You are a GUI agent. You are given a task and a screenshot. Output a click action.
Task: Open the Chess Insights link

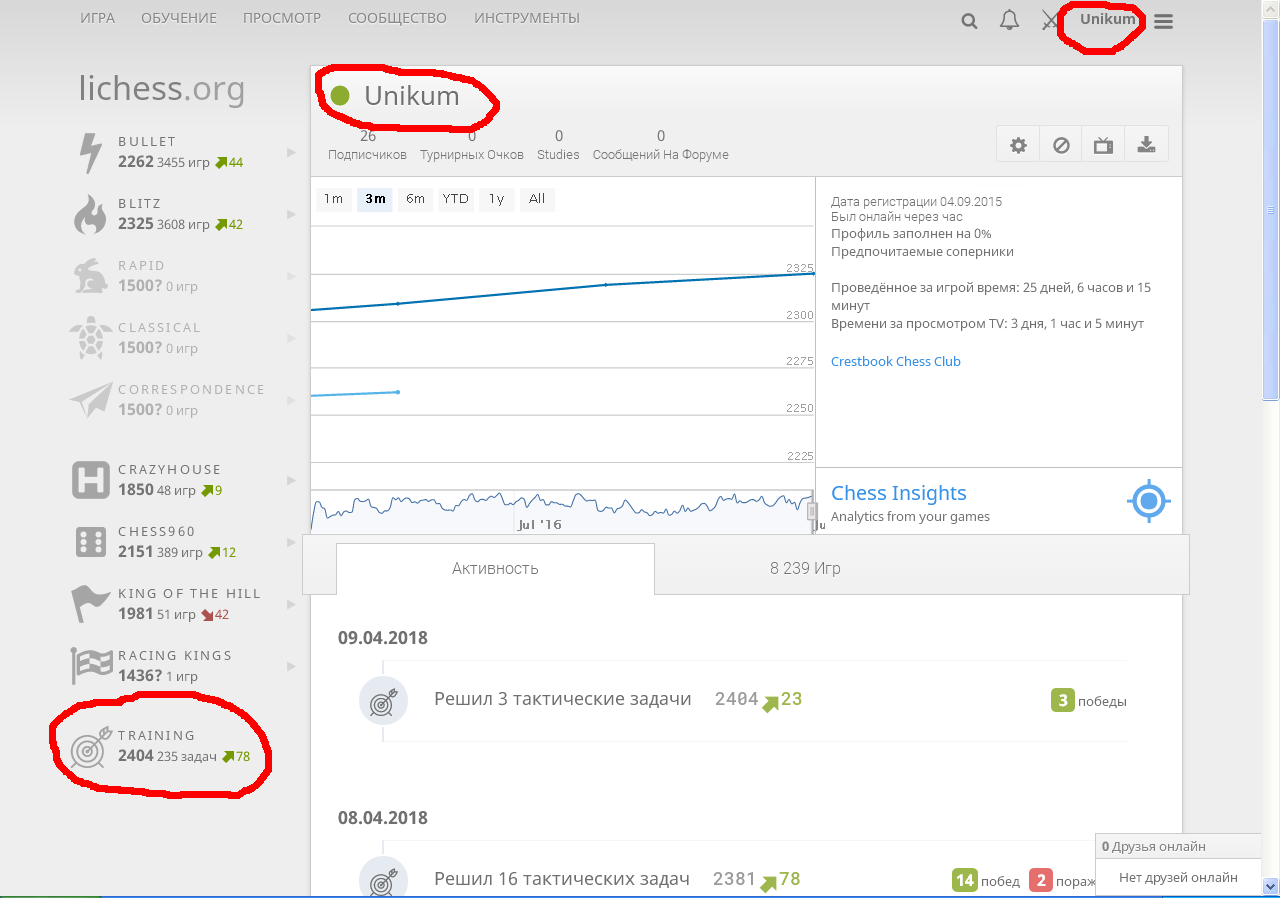pos(899,493)
